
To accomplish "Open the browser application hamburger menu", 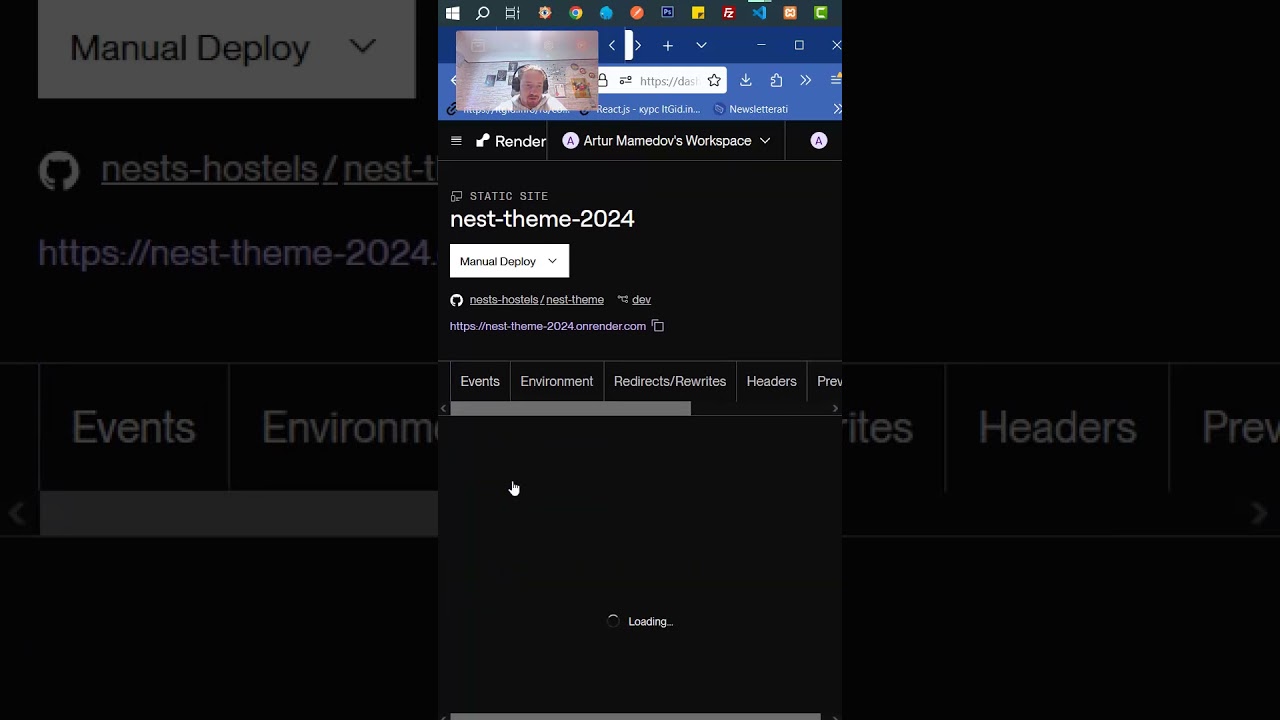I will point(835,81).
